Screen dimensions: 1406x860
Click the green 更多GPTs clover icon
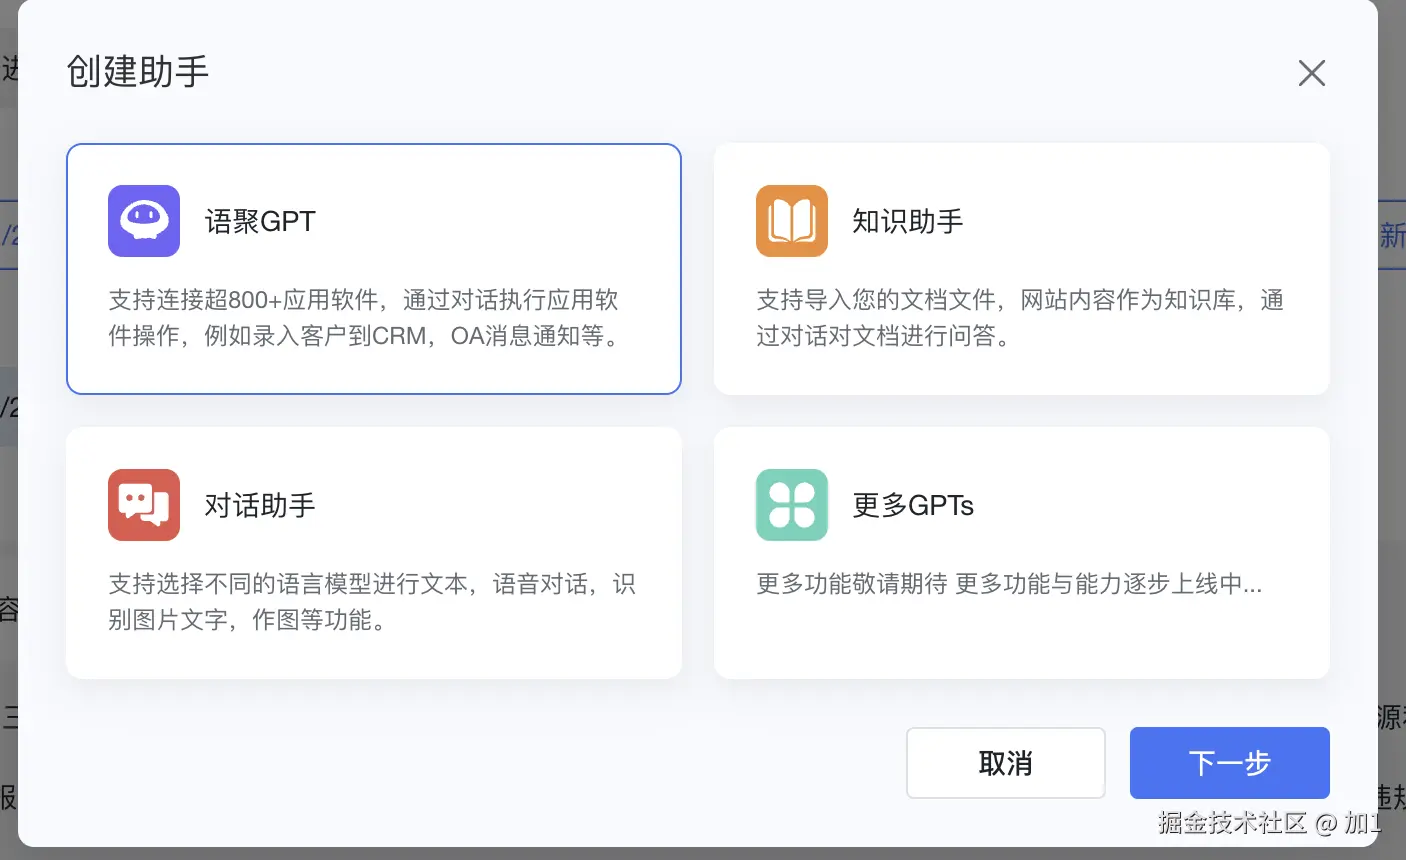[x=791, y=504]
